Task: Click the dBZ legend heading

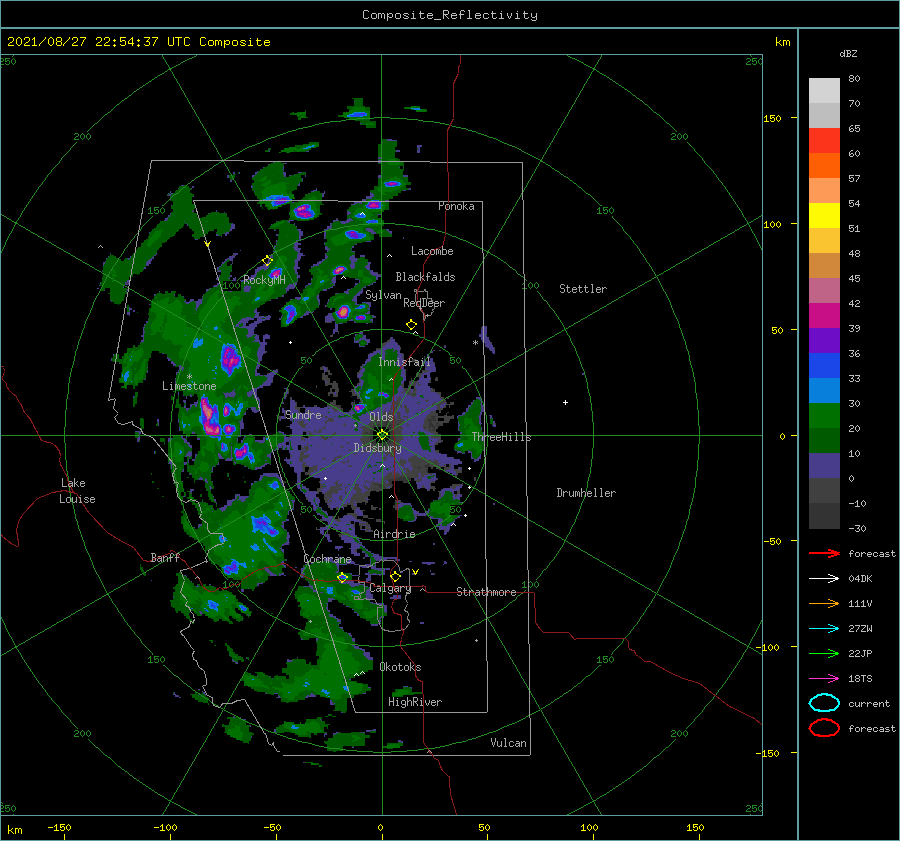Action: (x=848, y=54)
